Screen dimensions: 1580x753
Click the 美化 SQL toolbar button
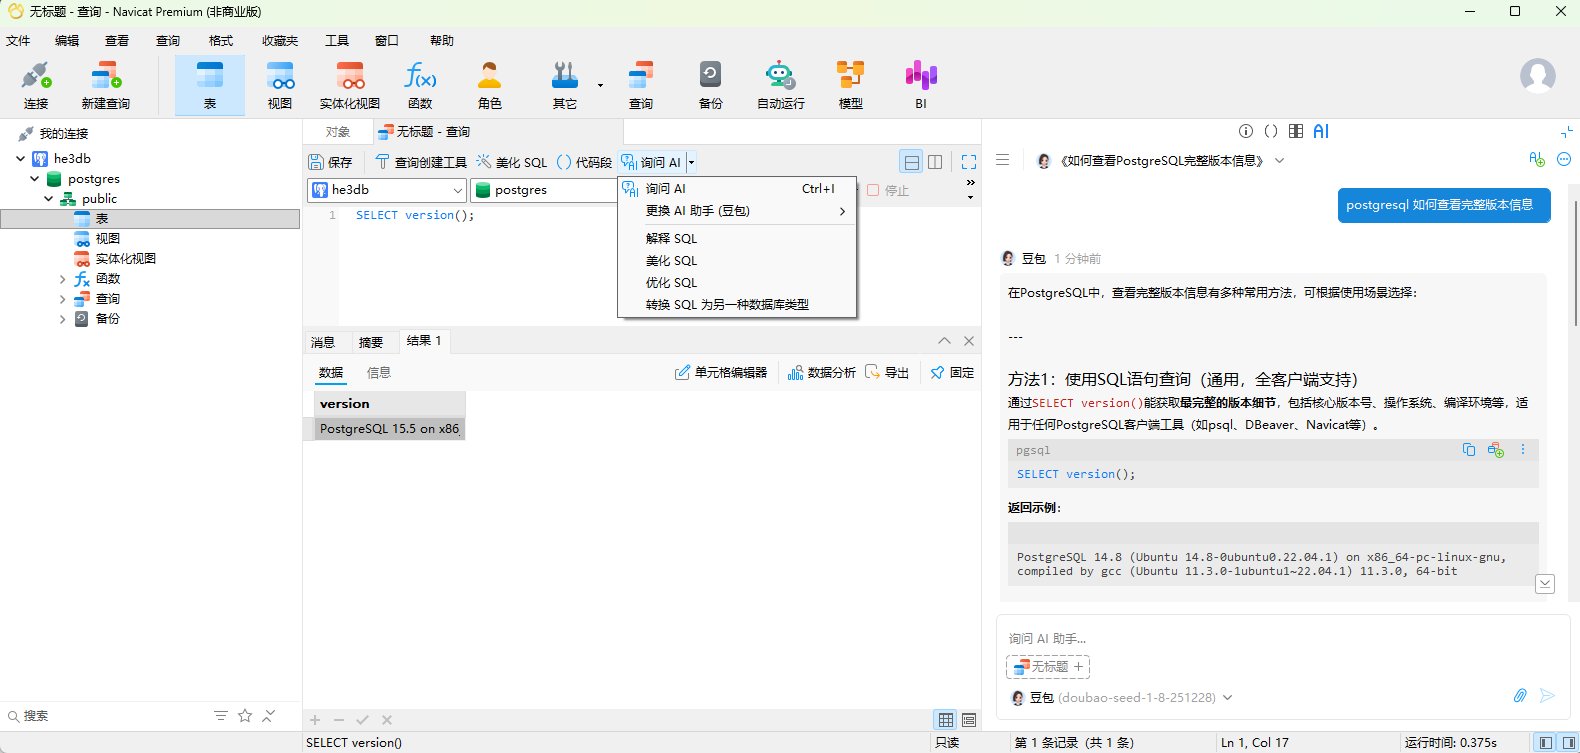pyautogui.click(x=512, y=162)
